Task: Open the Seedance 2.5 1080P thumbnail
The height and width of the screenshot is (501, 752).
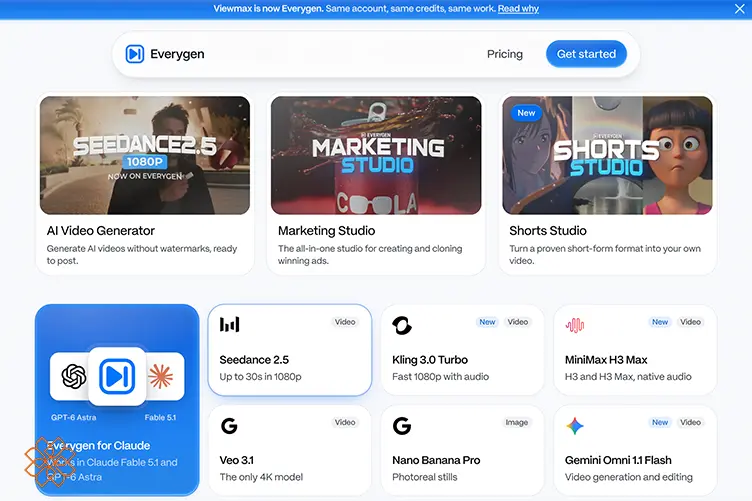Action: (x=145, y=155)
